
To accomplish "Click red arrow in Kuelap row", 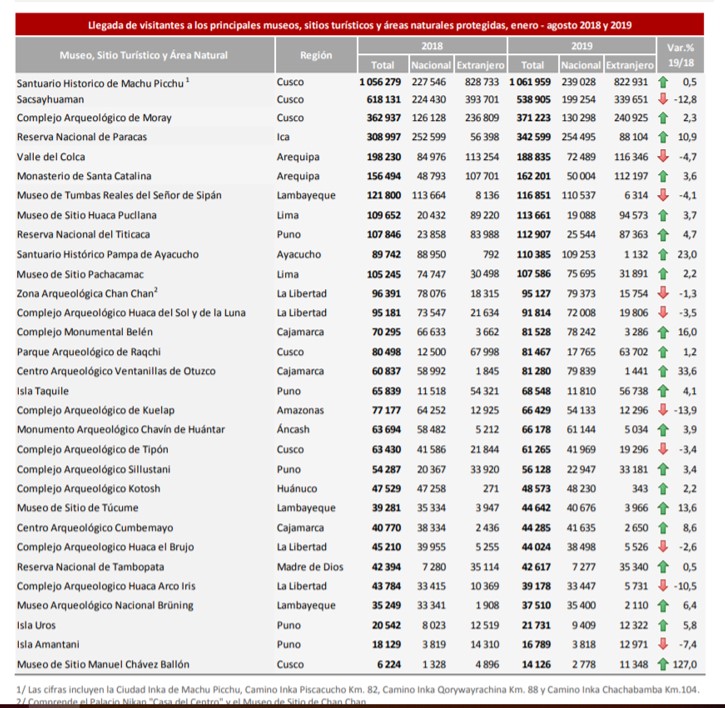I will pos(663,409).
